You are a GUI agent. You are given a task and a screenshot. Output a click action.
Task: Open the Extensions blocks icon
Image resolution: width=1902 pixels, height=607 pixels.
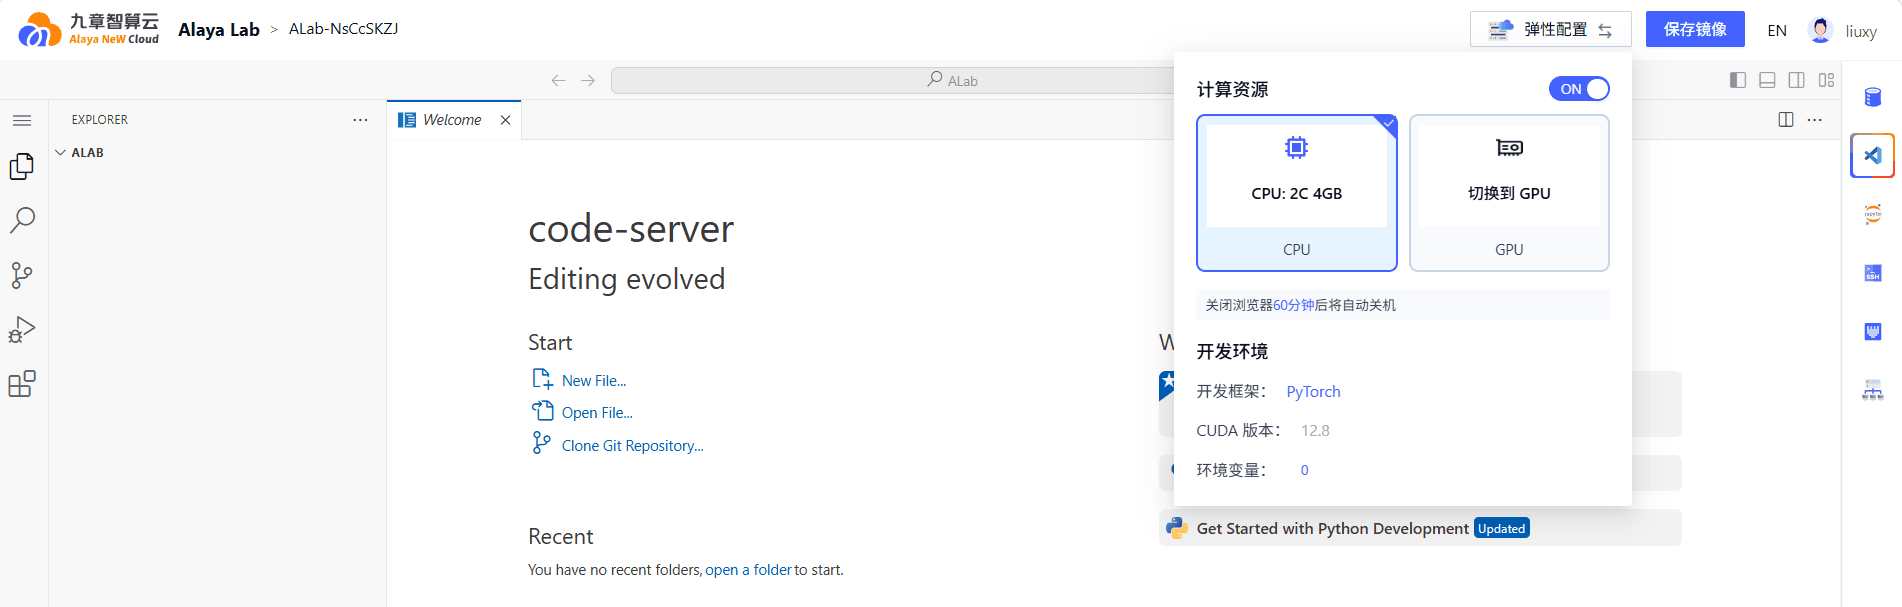(x=22, y=384)
